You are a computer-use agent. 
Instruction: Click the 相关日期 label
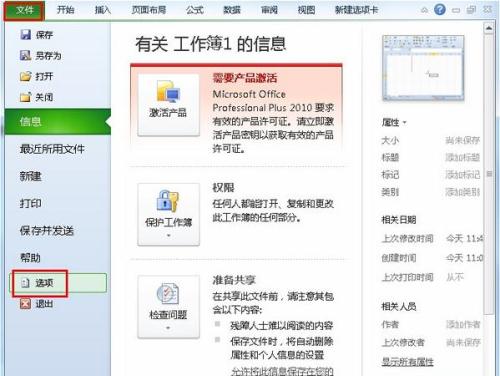pyautogui.click(x=399, y=220)
